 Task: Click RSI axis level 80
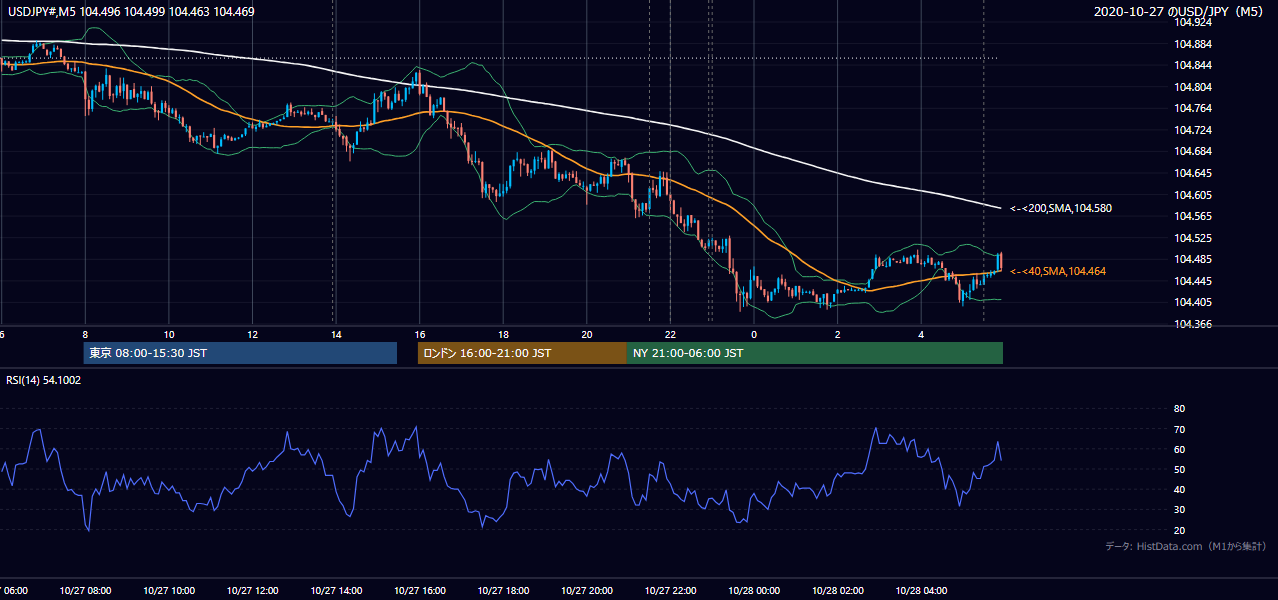(x=1179, y=409)
